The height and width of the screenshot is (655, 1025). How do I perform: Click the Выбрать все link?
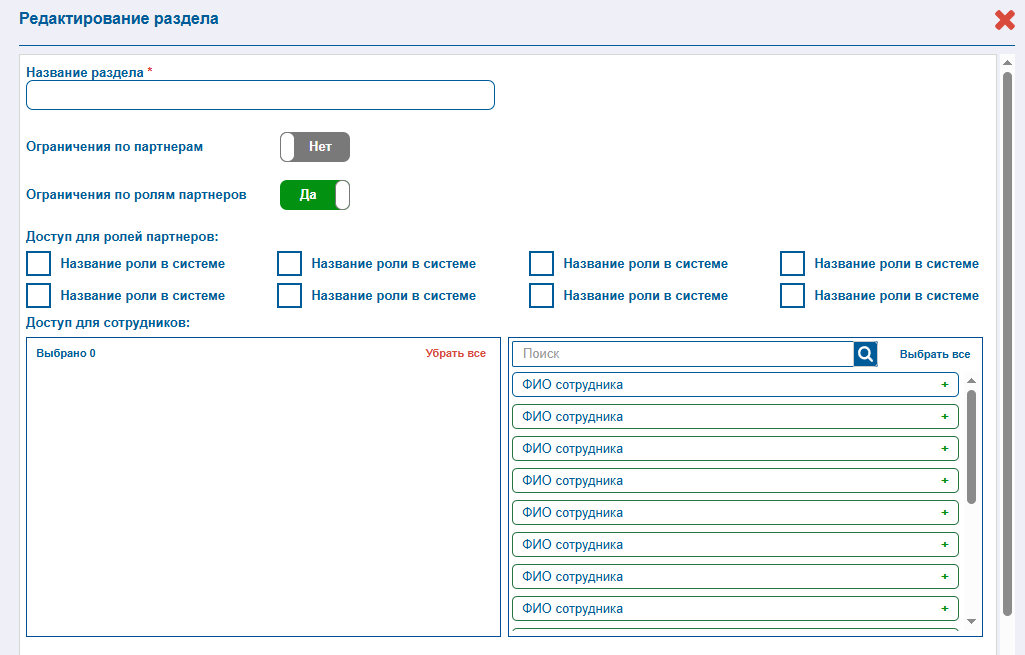tap(935, 354)
